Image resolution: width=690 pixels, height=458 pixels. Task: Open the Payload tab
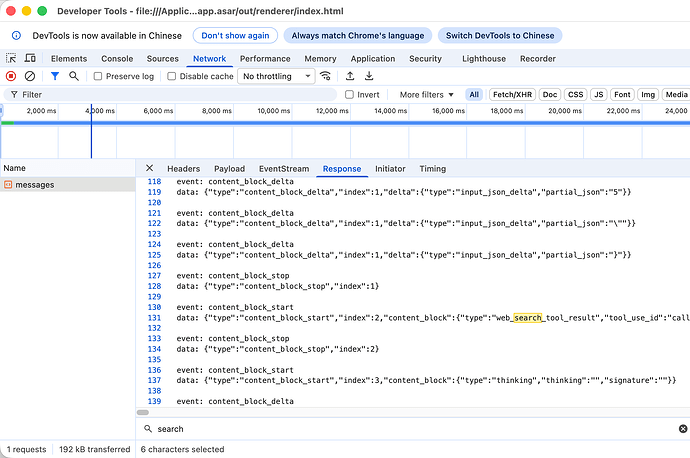[x=229, y=169]
